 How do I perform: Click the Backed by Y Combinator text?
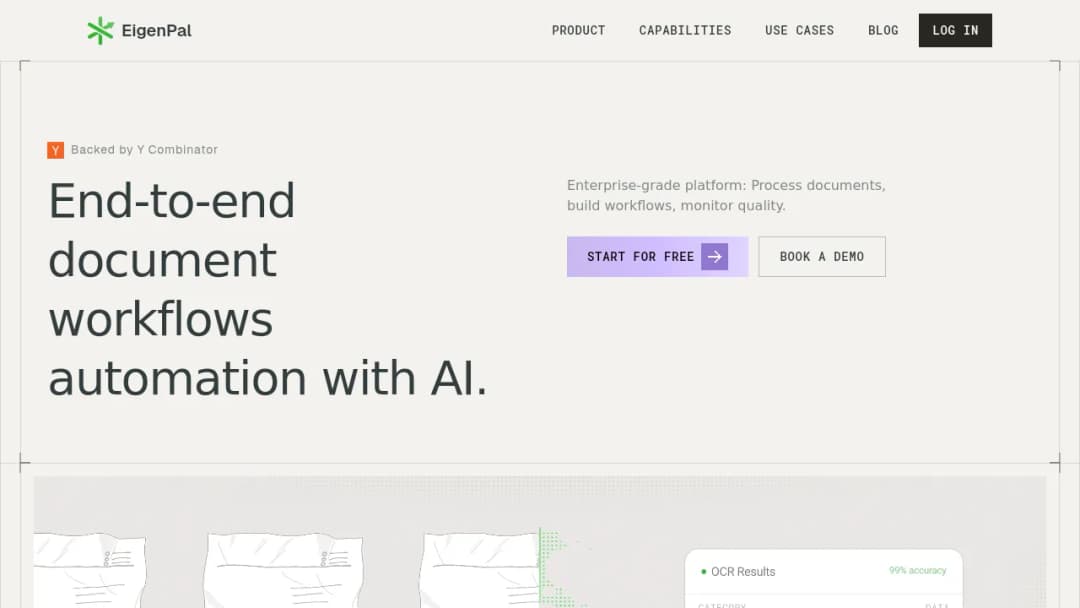tap(144, 149)
